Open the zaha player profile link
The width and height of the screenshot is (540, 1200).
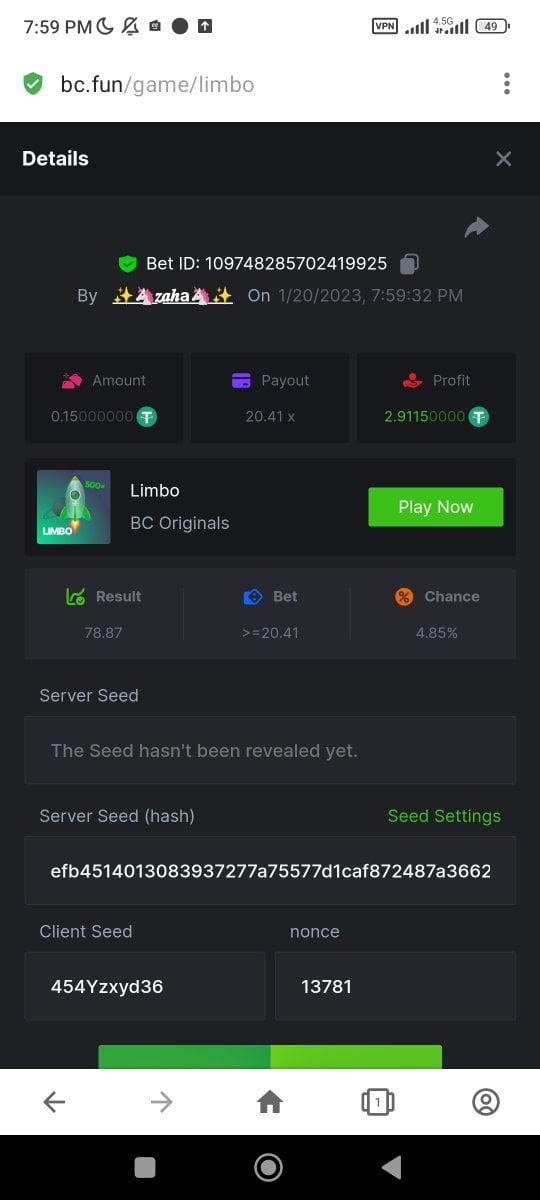tap(173, 295)
